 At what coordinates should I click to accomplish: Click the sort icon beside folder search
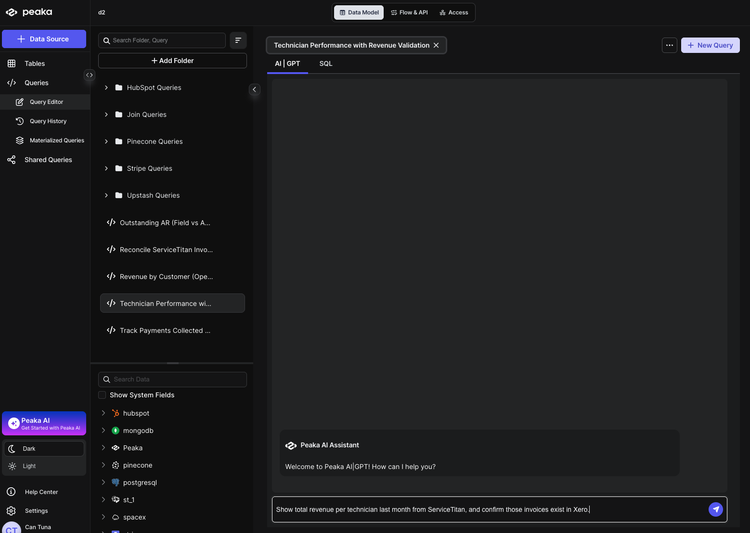pyautogui.click(x=238, y=40)
